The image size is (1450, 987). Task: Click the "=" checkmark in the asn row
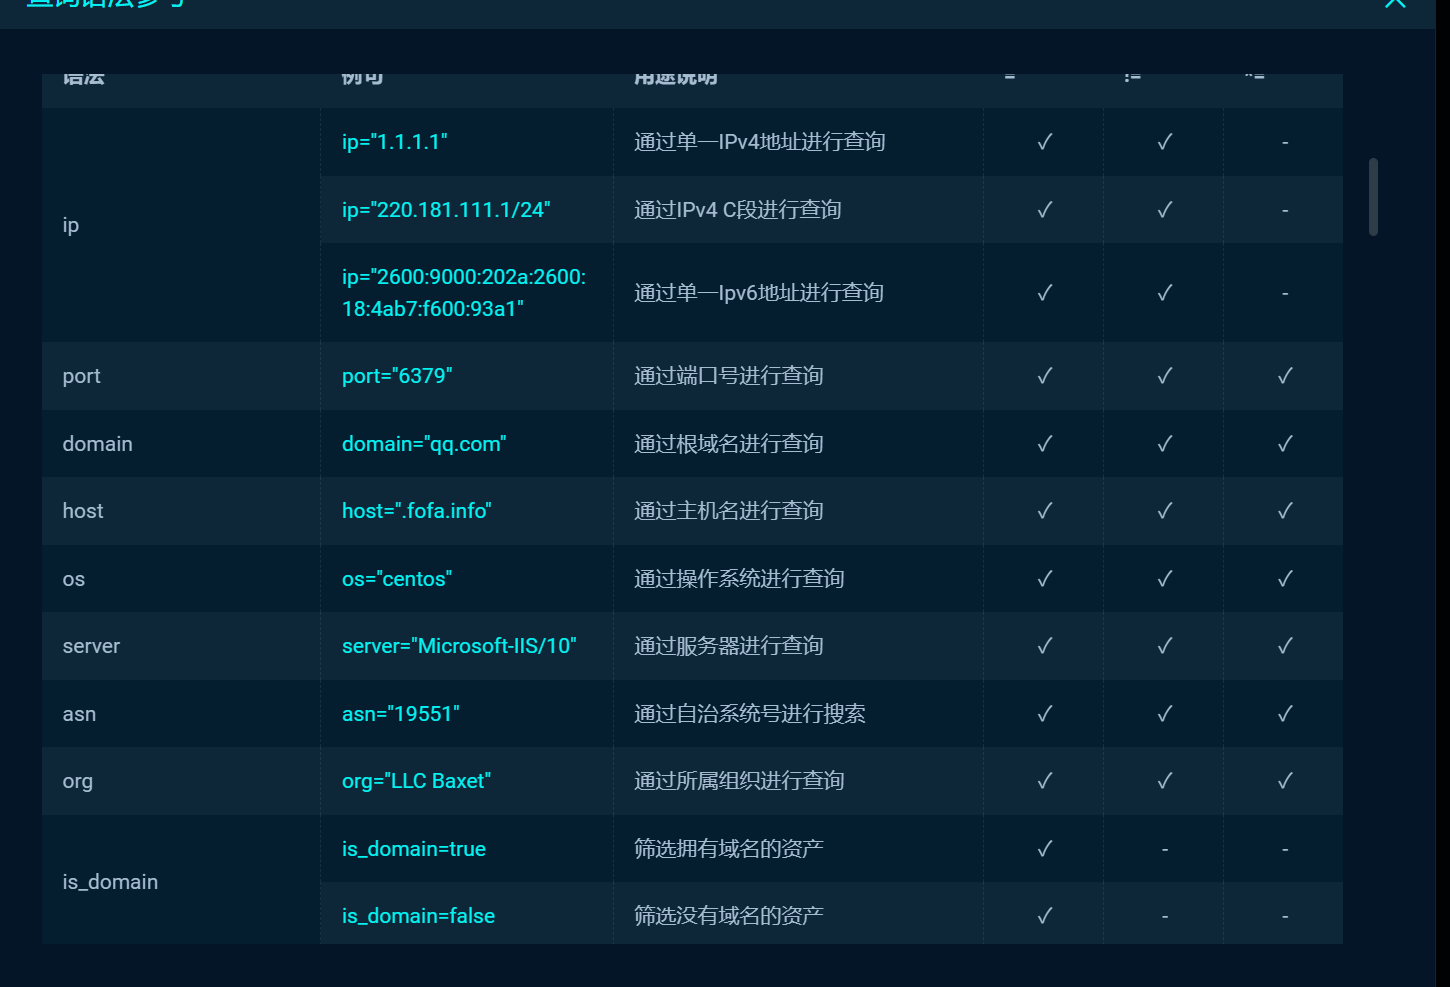pyautogui.click(x=1043, y=714)
